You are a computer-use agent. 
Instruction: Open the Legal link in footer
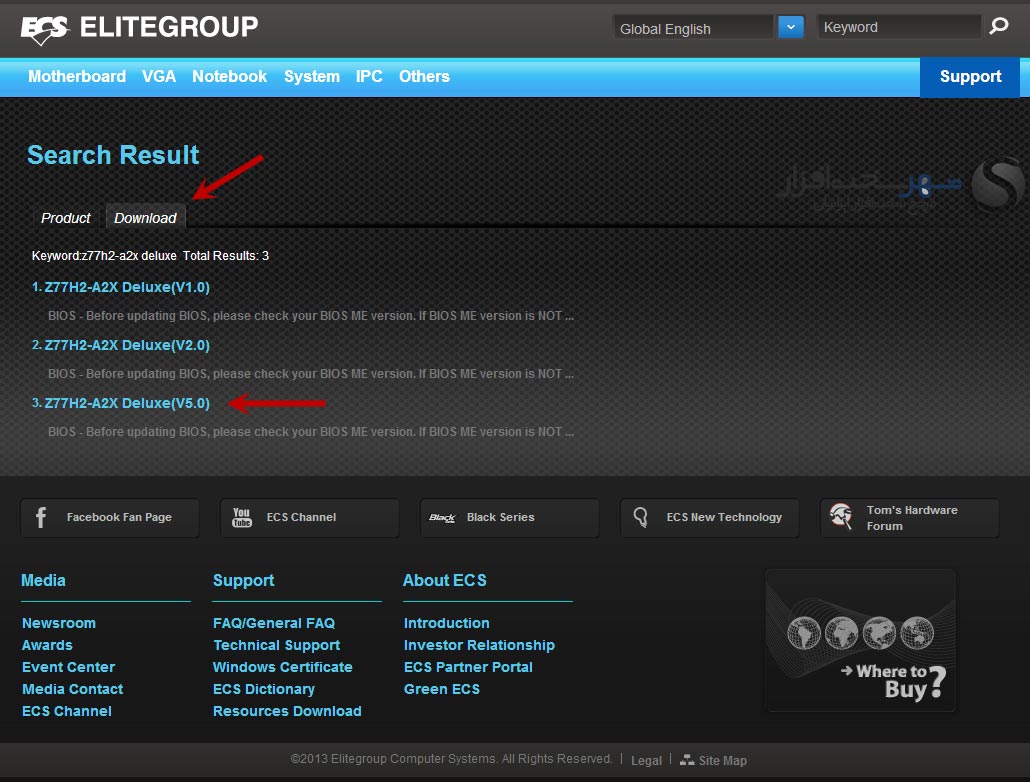tap(646, 760)
